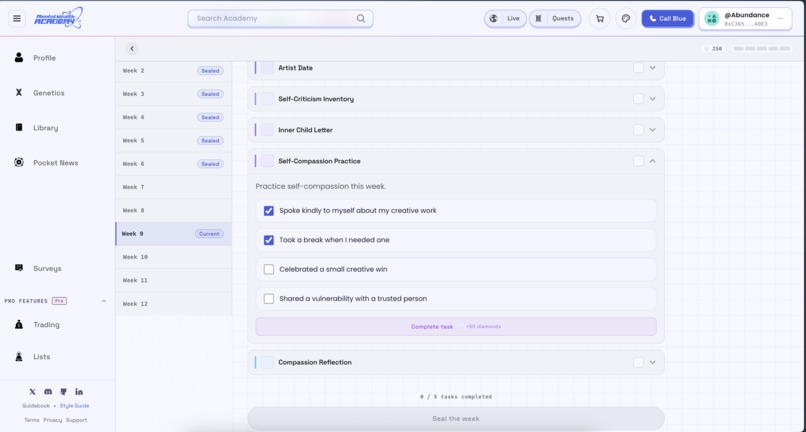Click the Abundance profile avatar
The width and height of the screenshot is (806, 432).
pos(712,19)
